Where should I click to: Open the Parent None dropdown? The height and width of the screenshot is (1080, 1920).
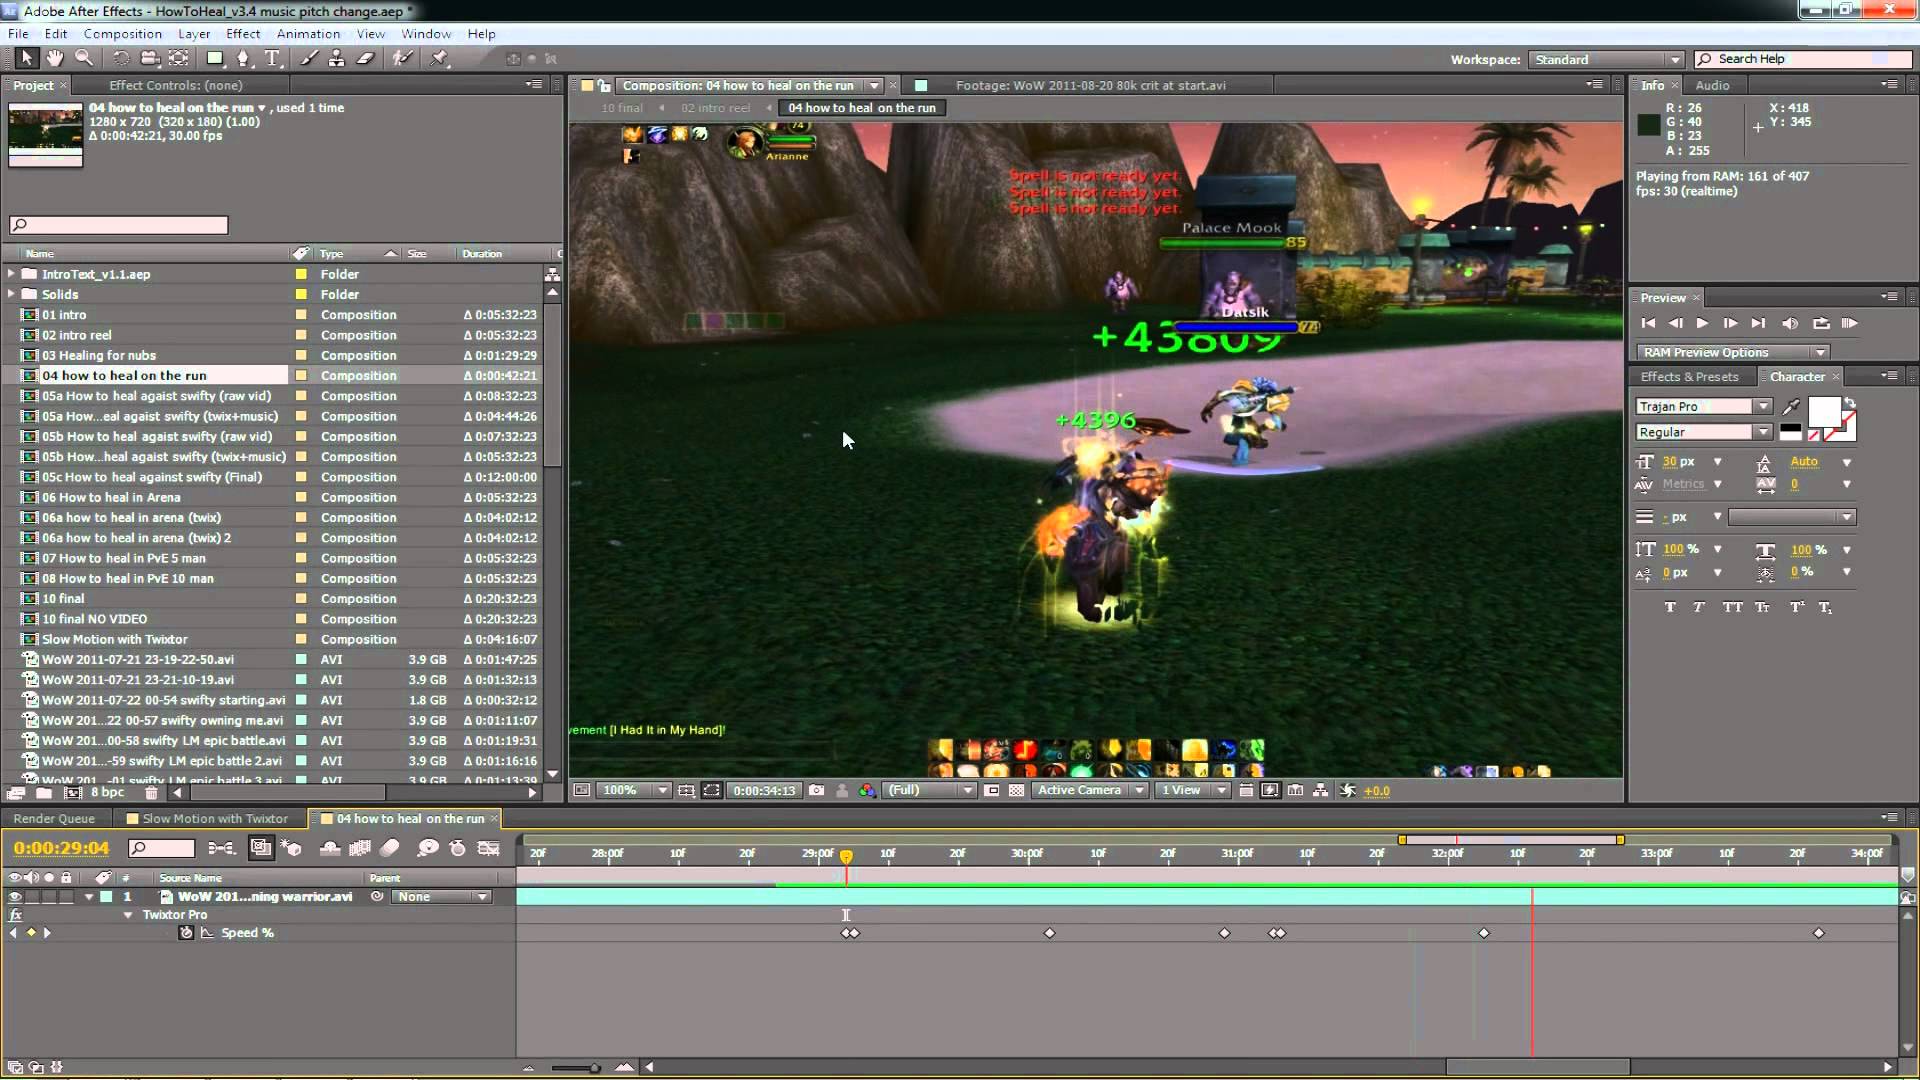coord(442,897)
